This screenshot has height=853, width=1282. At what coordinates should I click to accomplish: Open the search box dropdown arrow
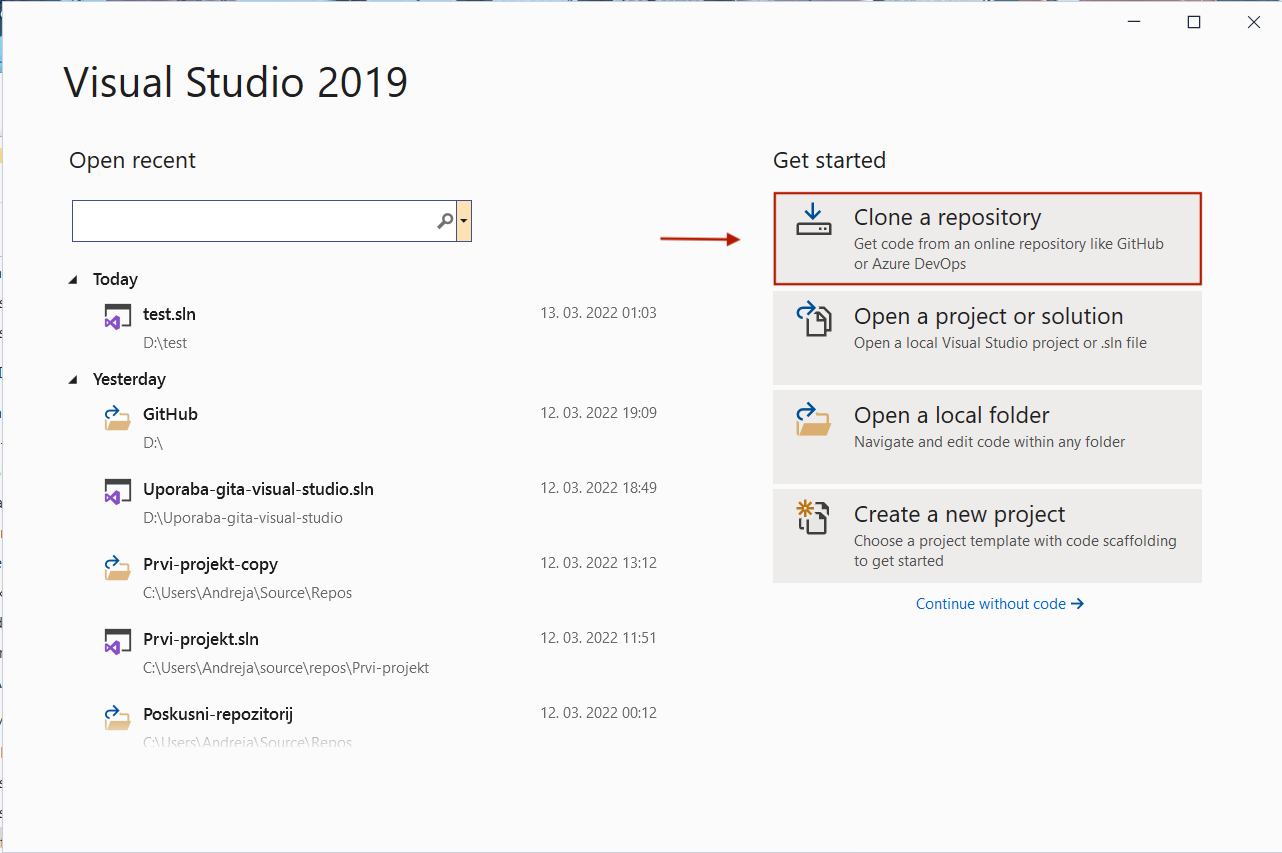(x=464, y=221)
